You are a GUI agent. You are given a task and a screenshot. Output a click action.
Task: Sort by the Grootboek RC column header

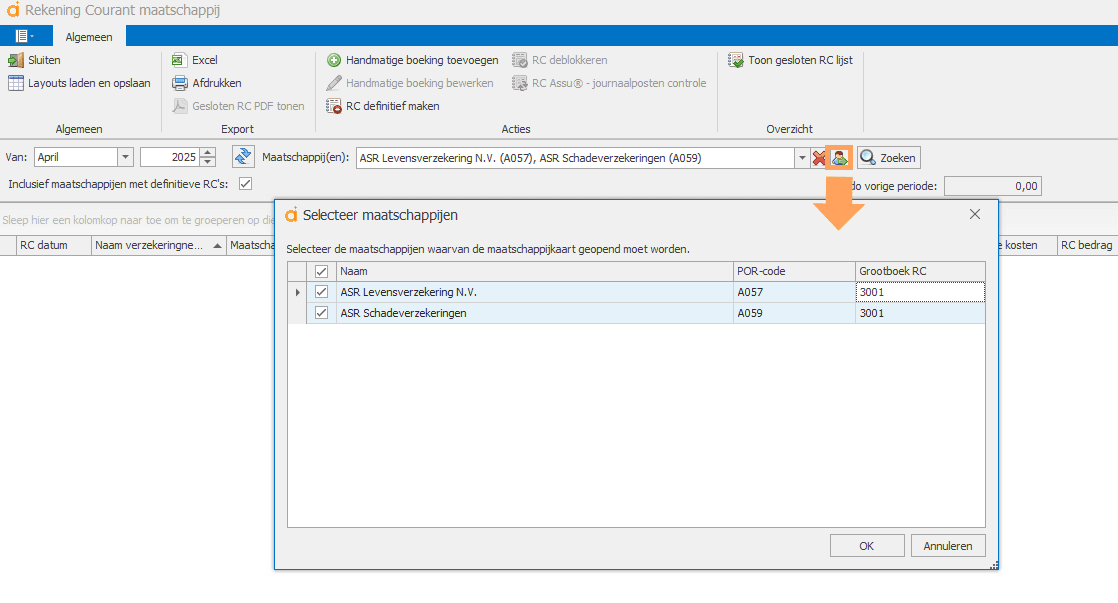coord(920,272)
